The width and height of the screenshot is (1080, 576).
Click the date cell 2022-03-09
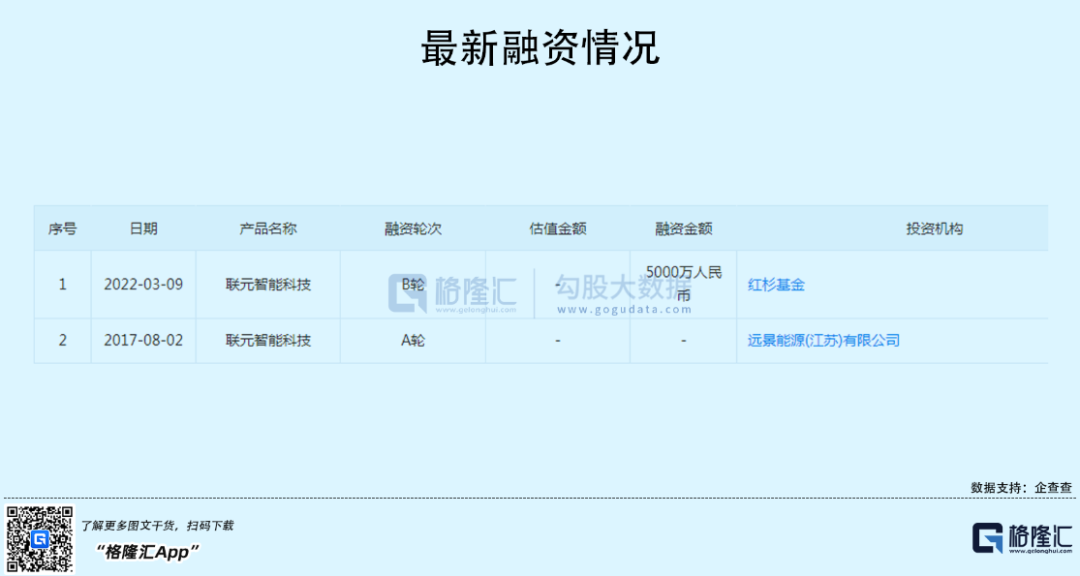[143, 285]
